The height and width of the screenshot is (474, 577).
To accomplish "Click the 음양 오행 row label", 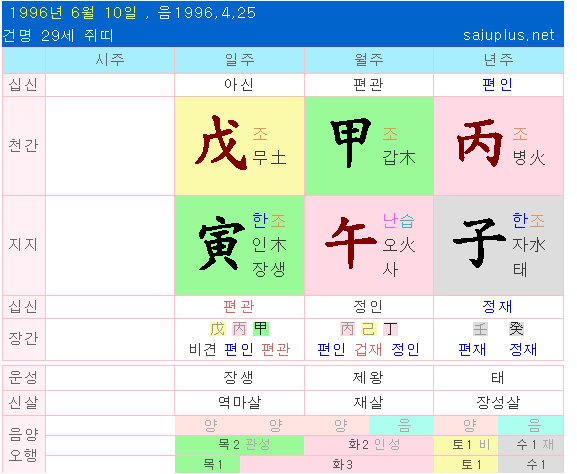I will pyautogui.click(x=24, y=444).
